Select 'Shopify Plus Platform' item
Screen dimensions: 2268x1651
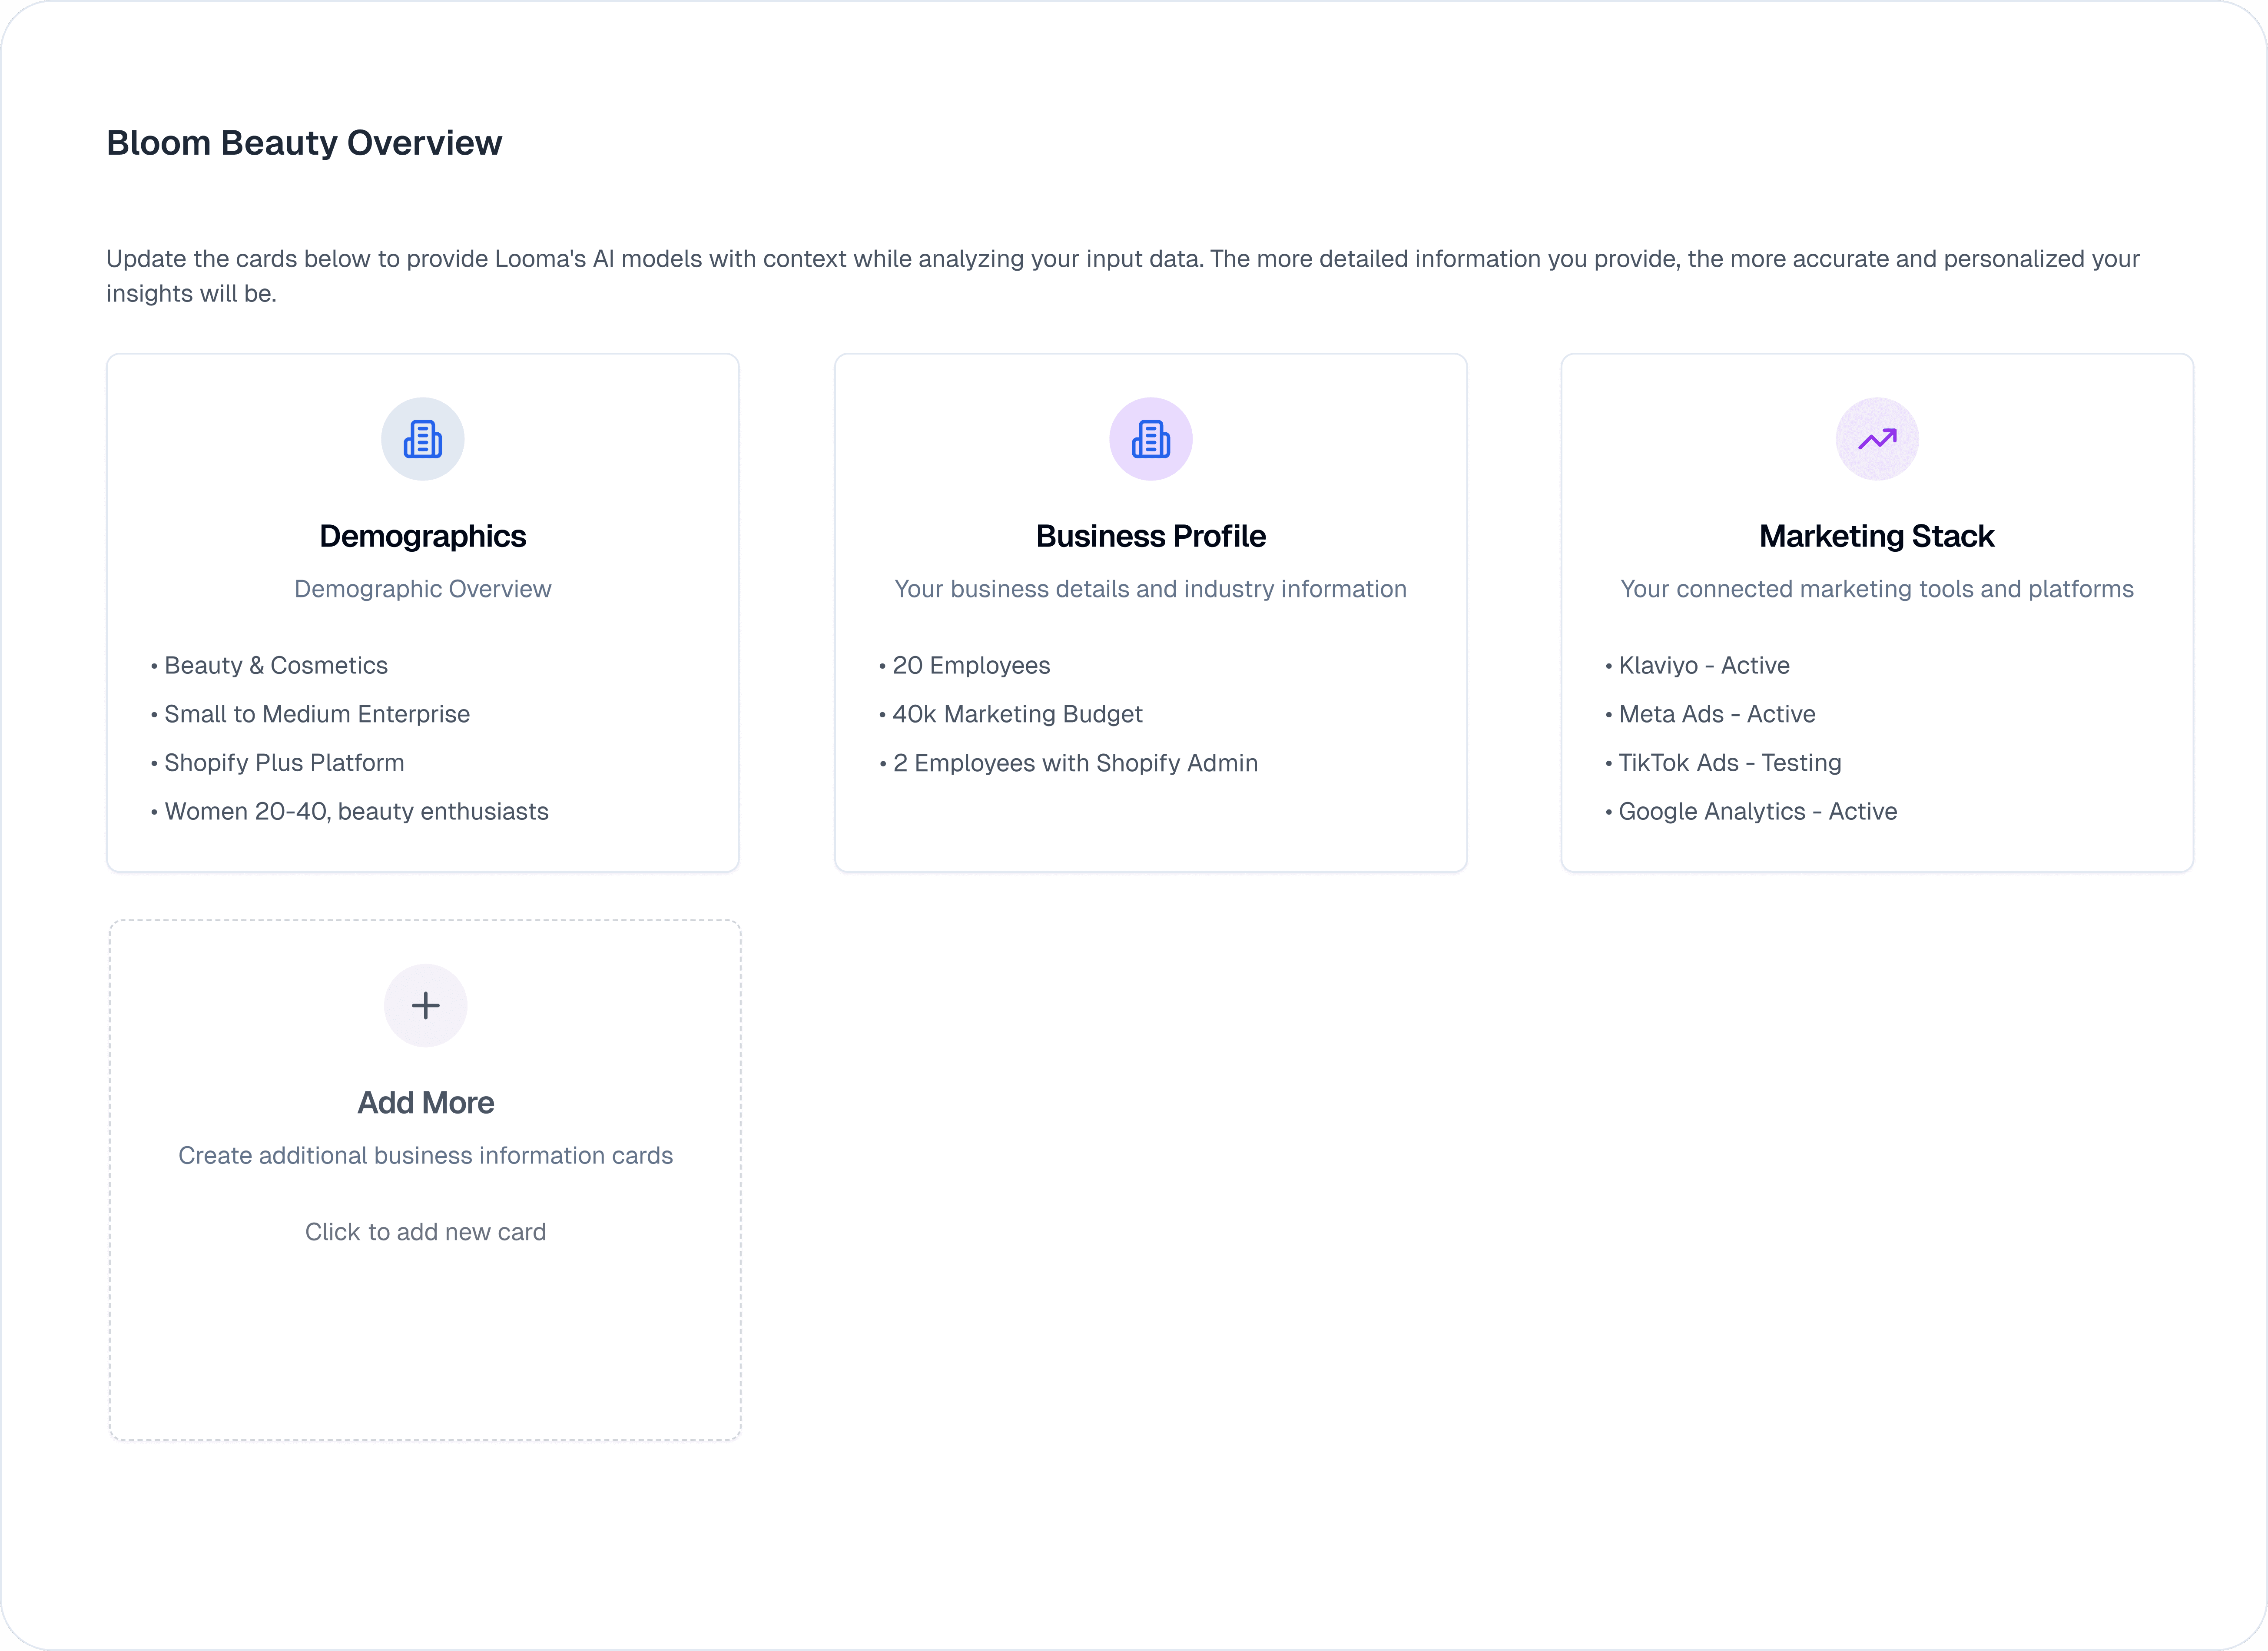click(x=278, y=763)
